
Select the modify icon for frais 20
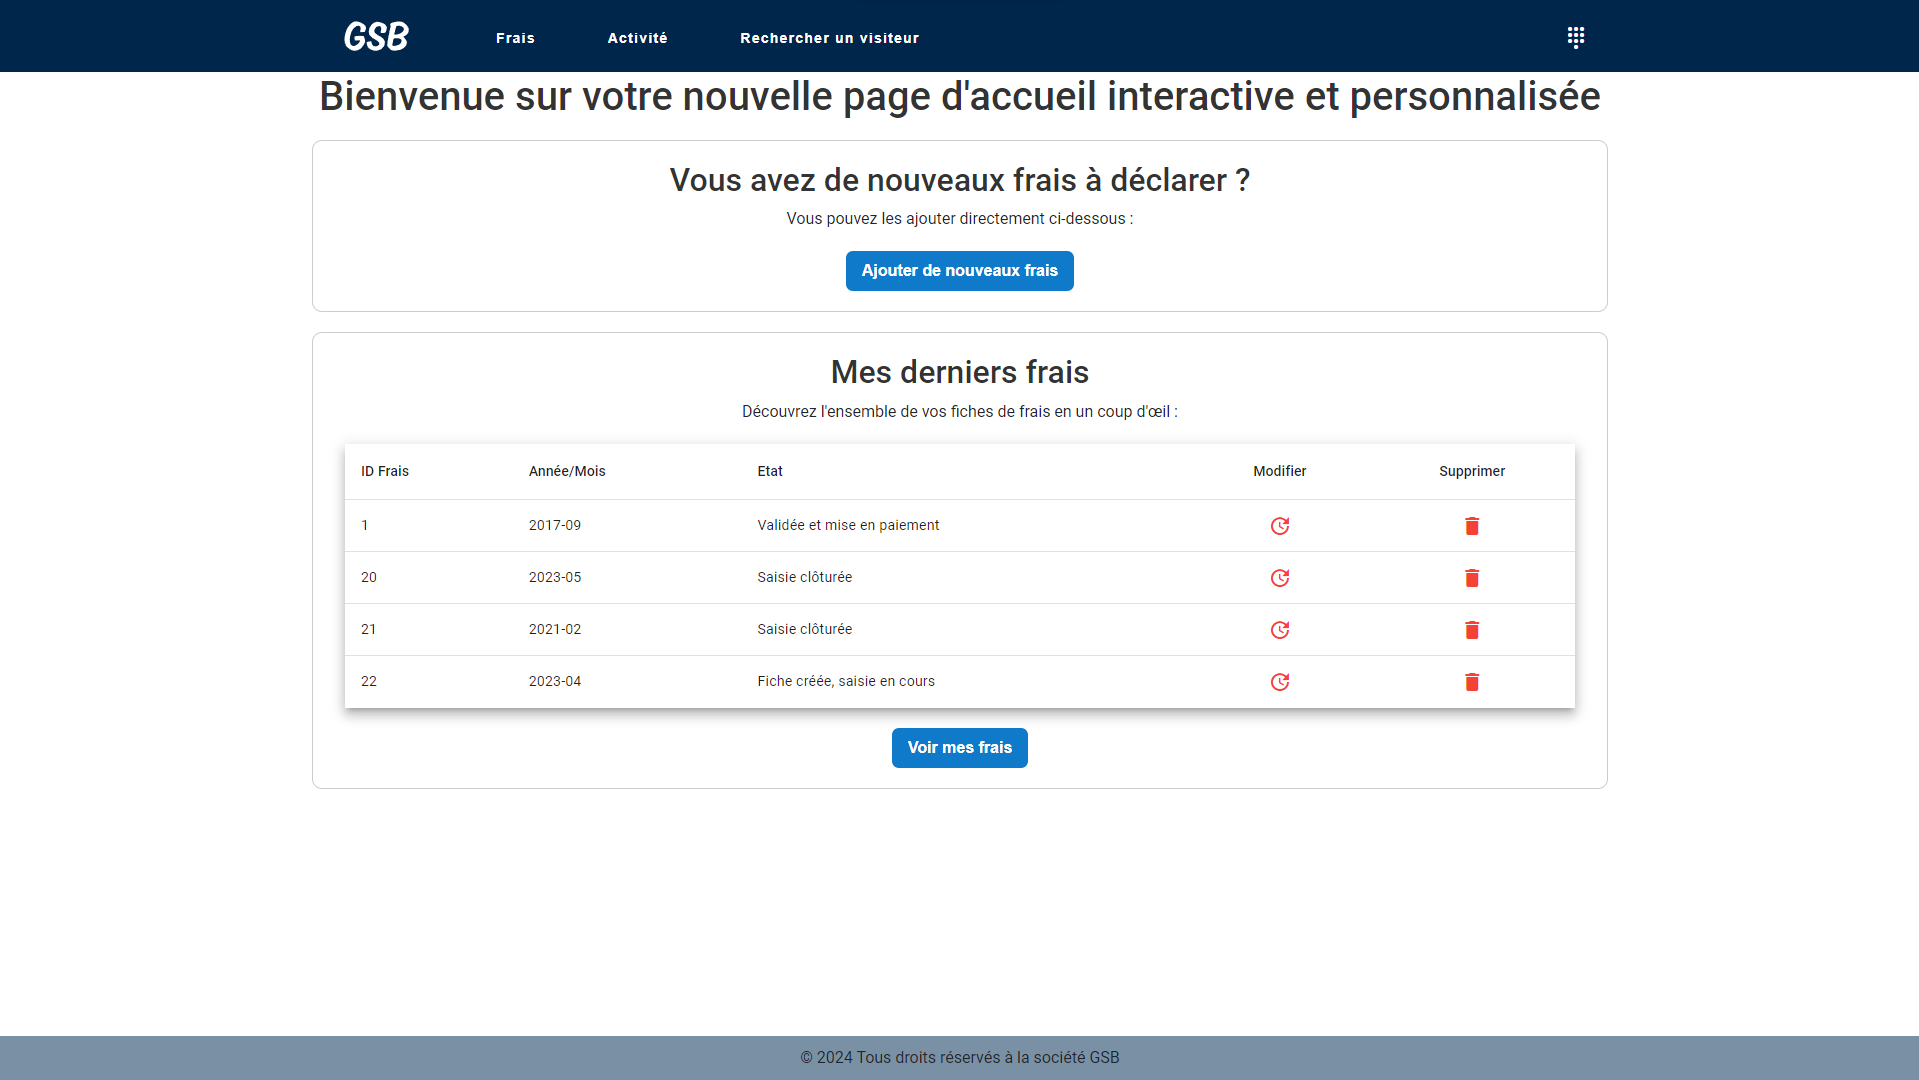1280,577
